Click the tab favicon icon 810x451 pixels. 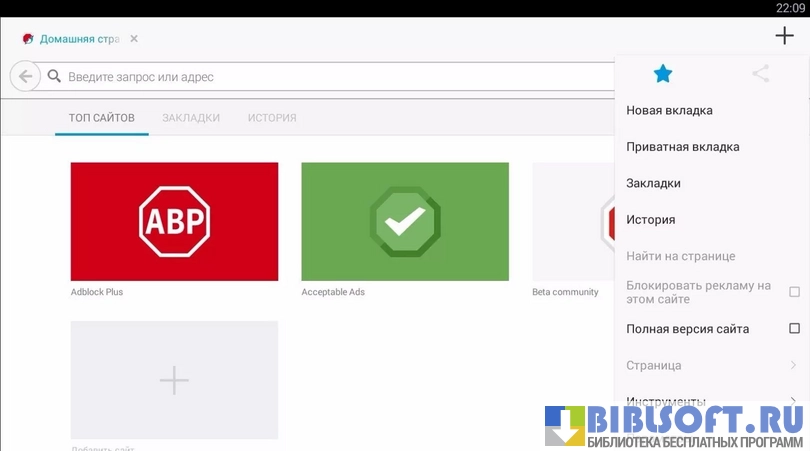pos(28,39)
